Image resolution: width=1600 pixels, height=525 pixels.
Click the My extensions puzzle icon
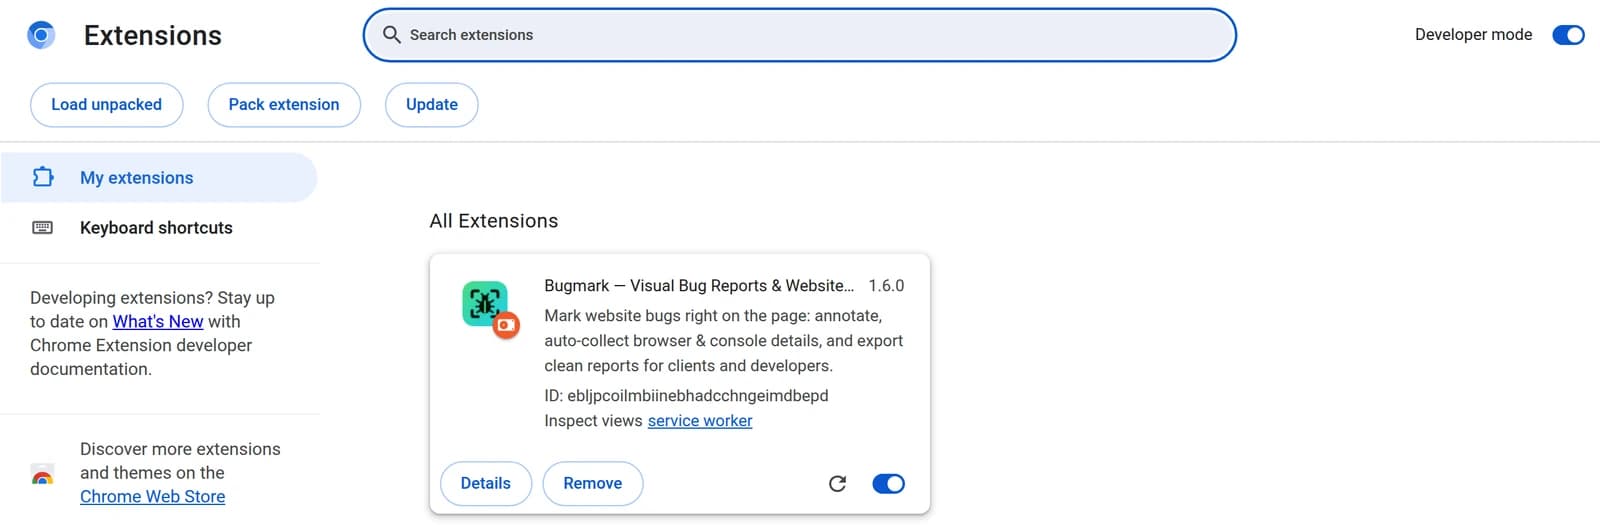[43, 177]
